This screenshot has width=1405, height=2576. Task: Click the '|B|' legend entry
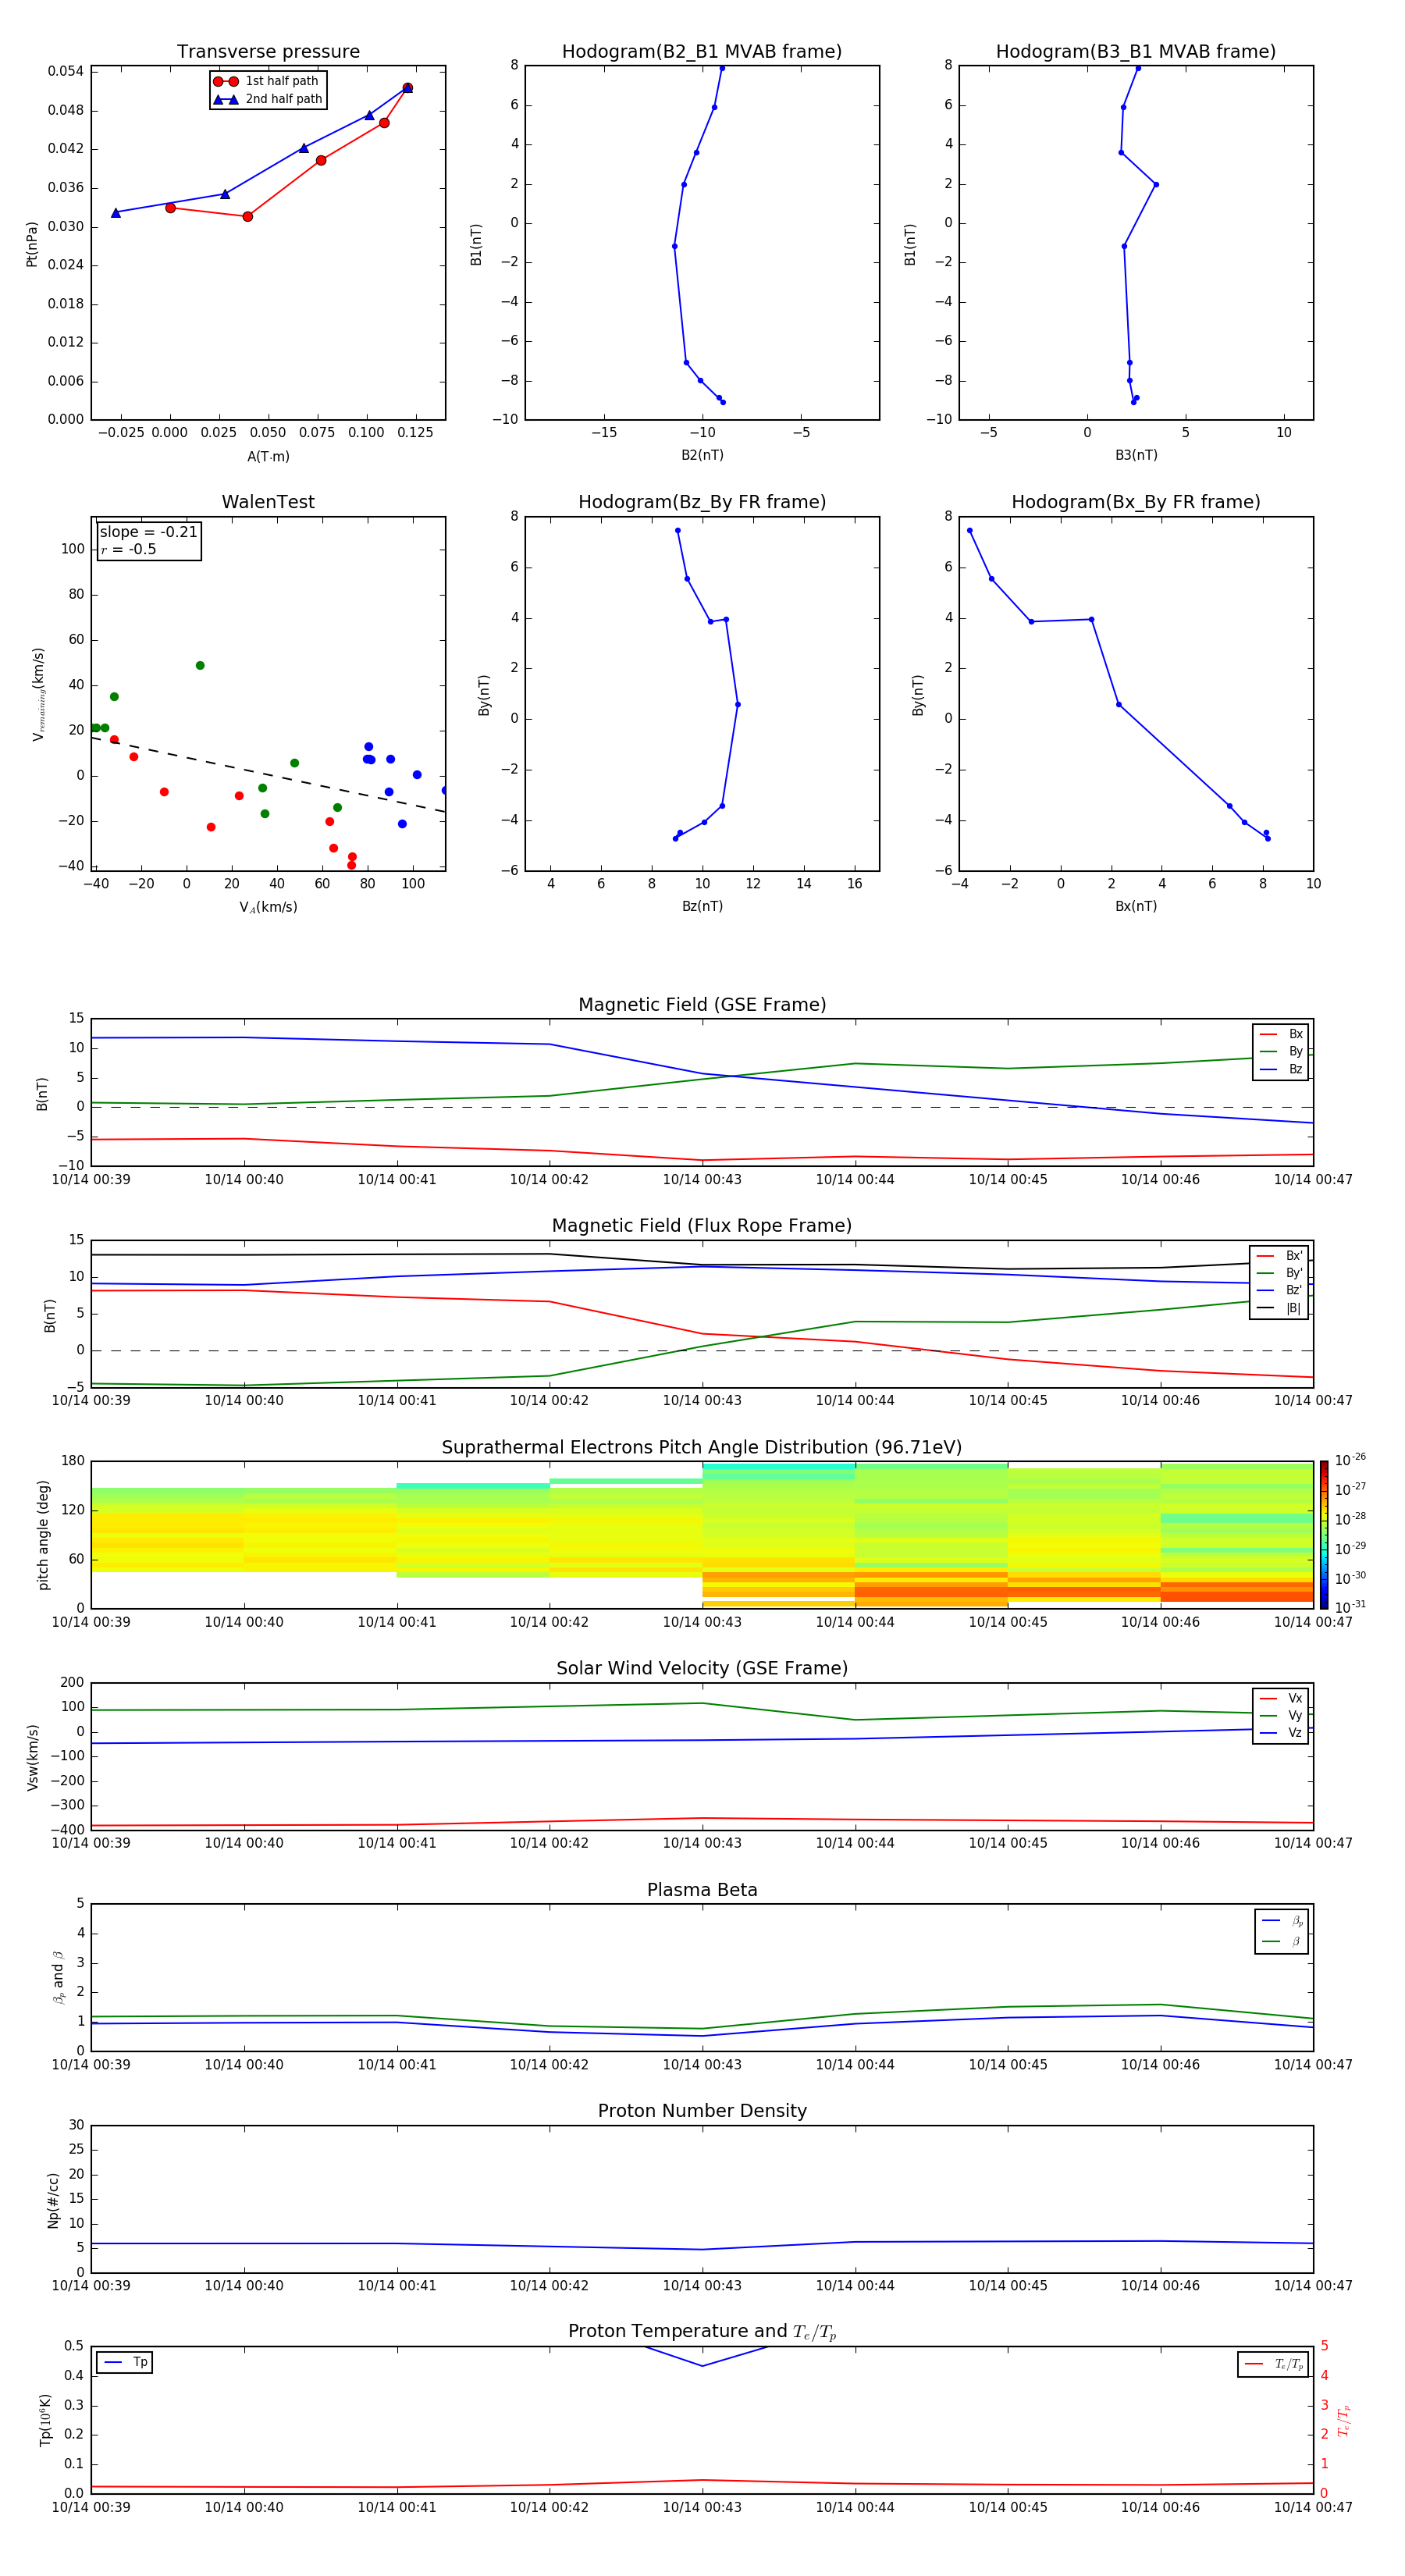click(x=1279, y=1308)
